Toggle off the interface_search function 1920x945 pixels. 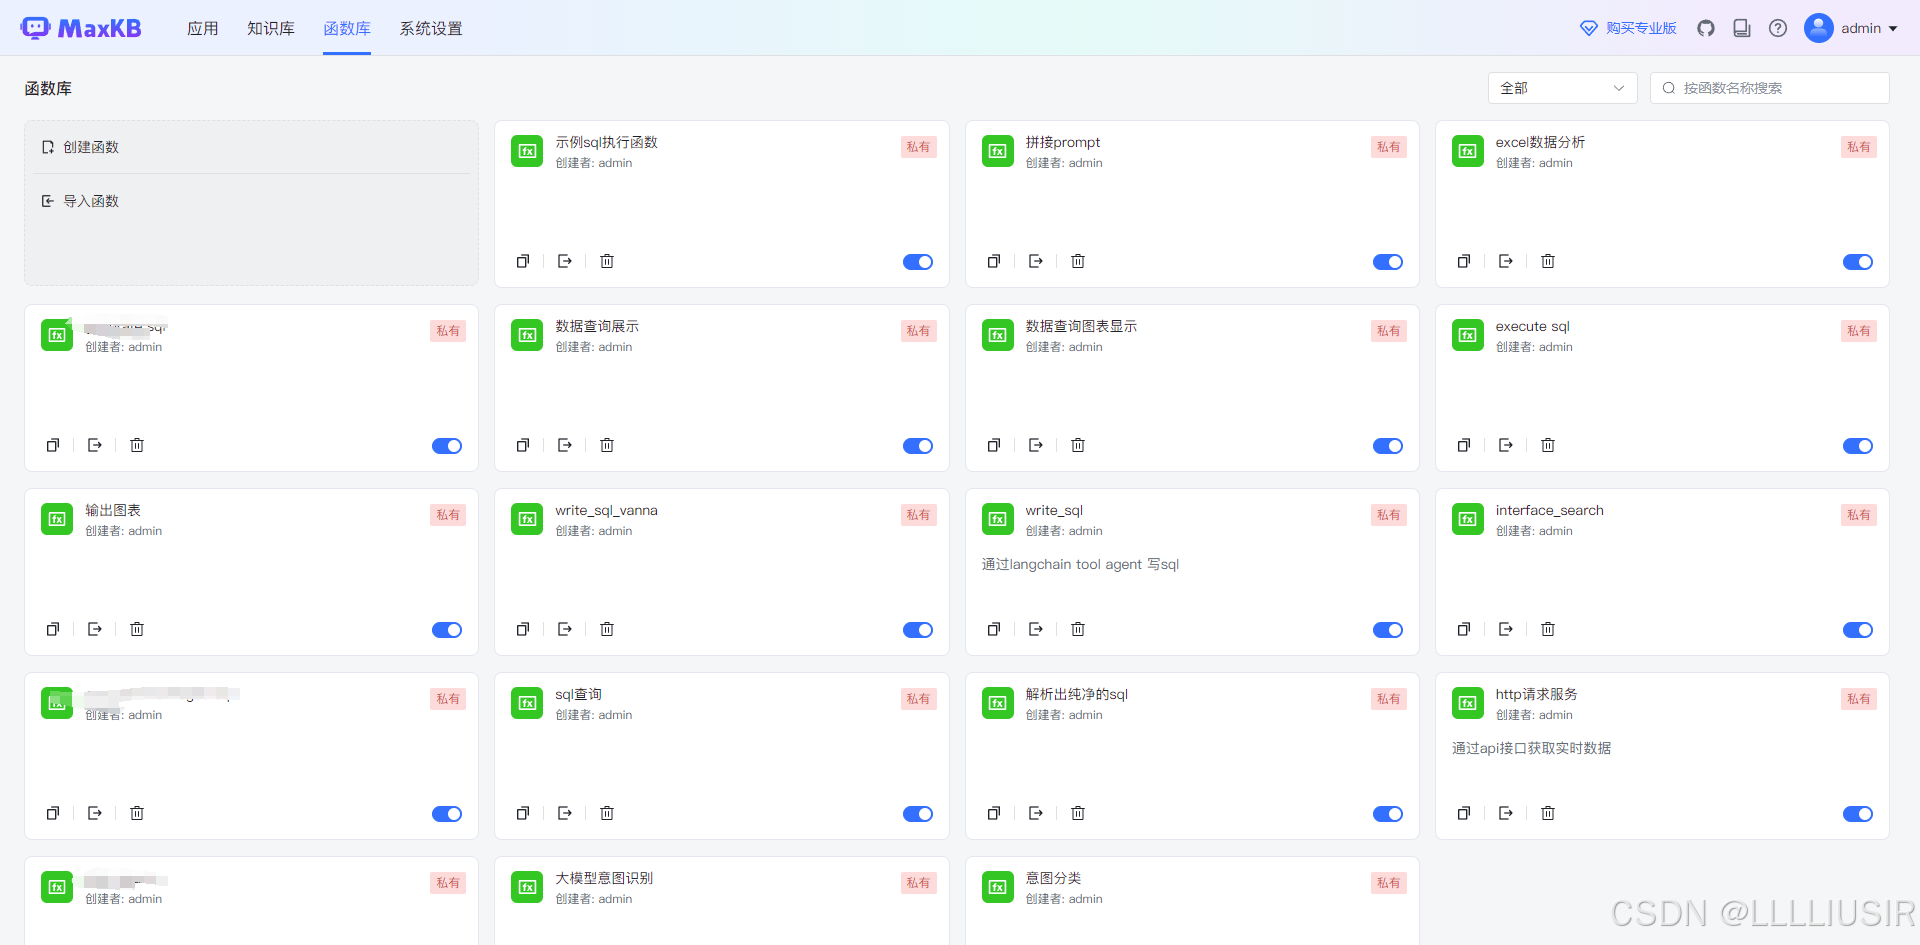1858,630
